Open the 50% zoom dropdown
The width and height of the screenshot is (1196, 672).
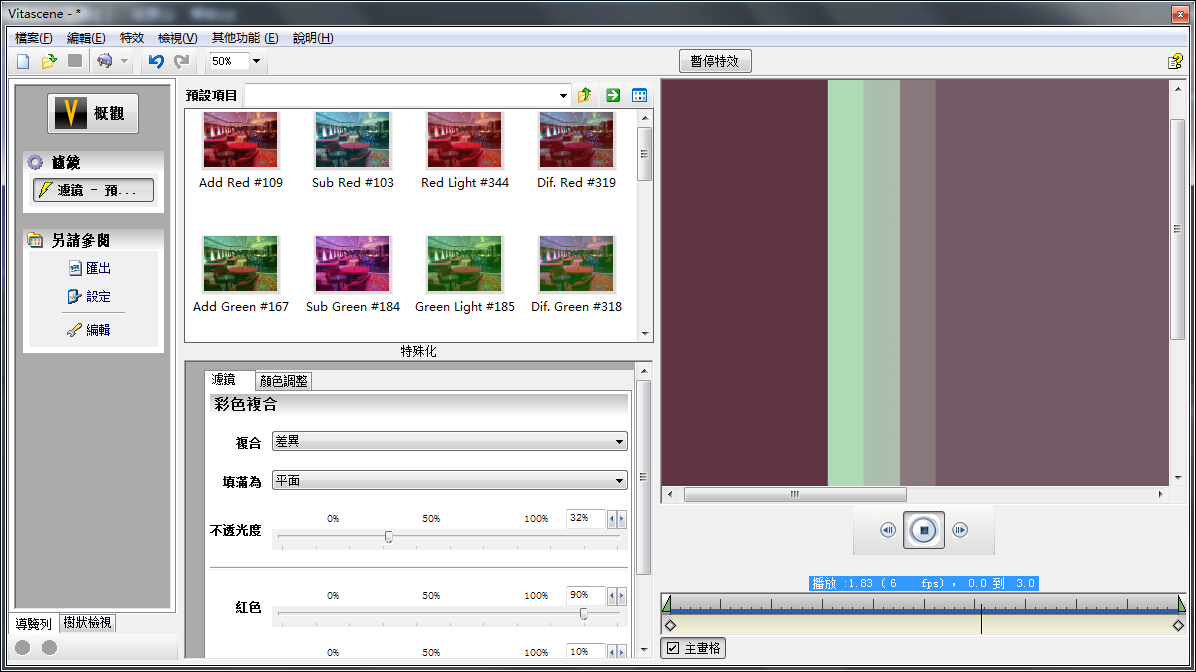tap(256, 62)
